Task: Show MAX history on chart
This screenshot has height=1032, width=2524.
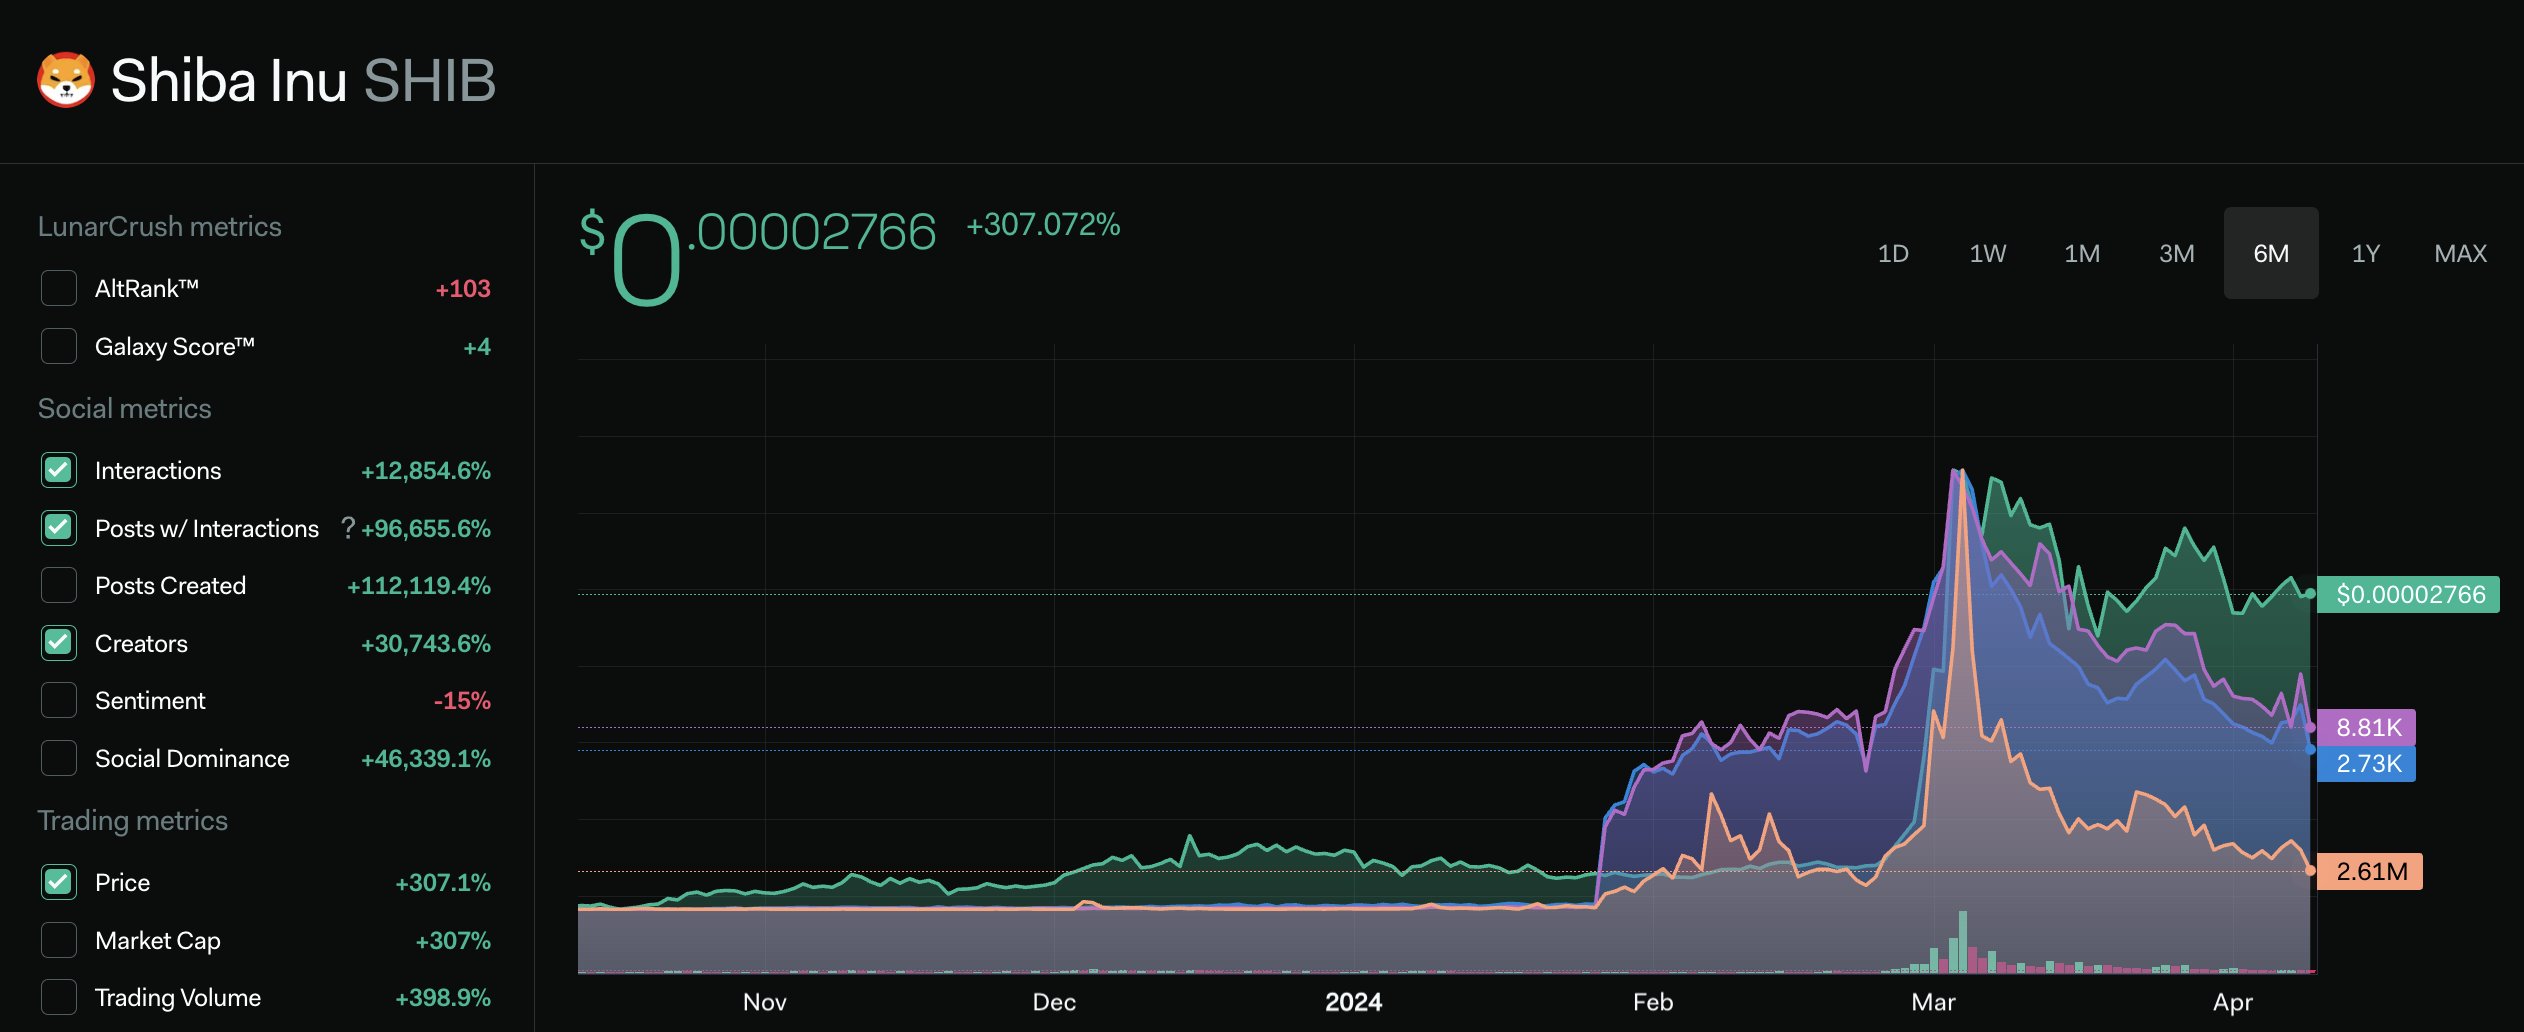Action: [2460, 253]
